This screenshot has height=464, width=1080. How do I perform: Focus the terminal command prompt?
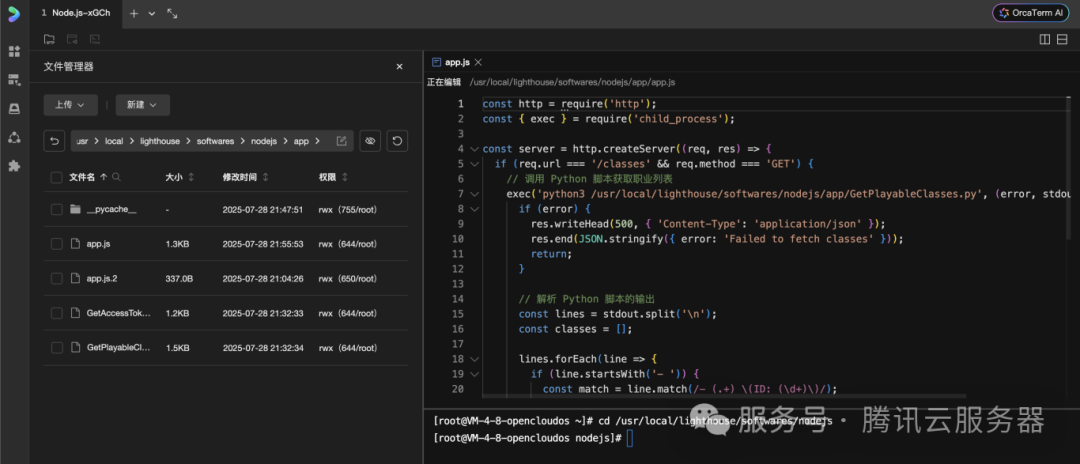[630, 439]
